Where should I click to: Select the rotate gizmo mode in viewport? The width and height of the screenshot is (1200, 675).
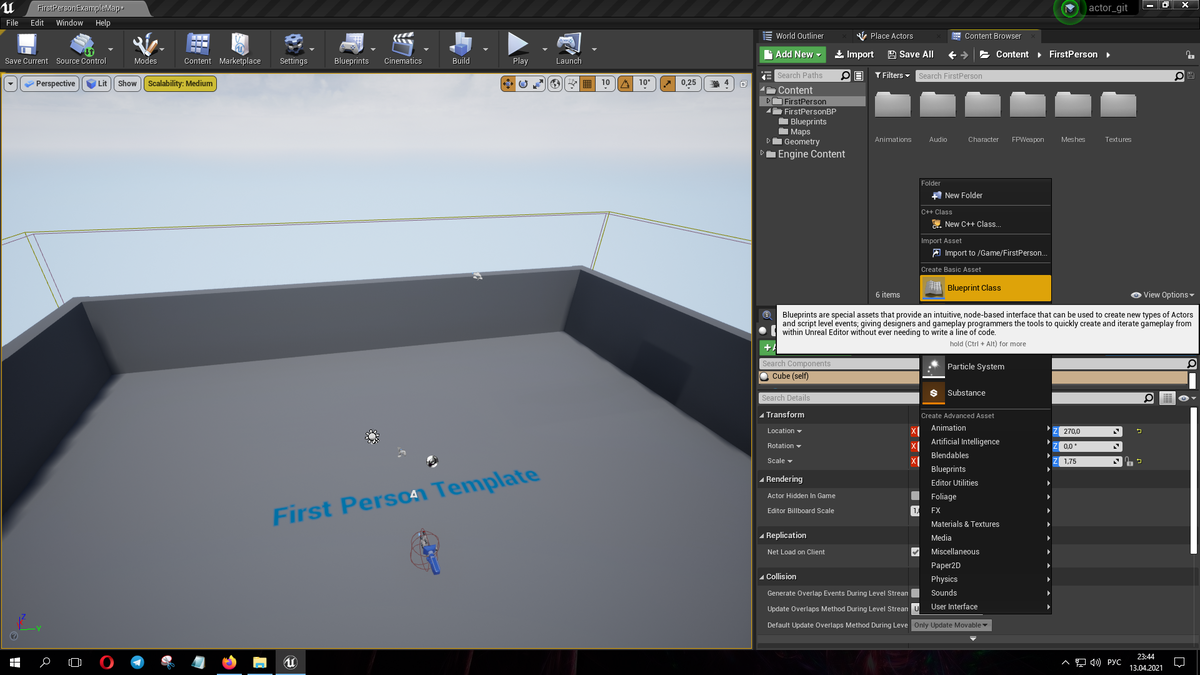click(x=523, y=84)
